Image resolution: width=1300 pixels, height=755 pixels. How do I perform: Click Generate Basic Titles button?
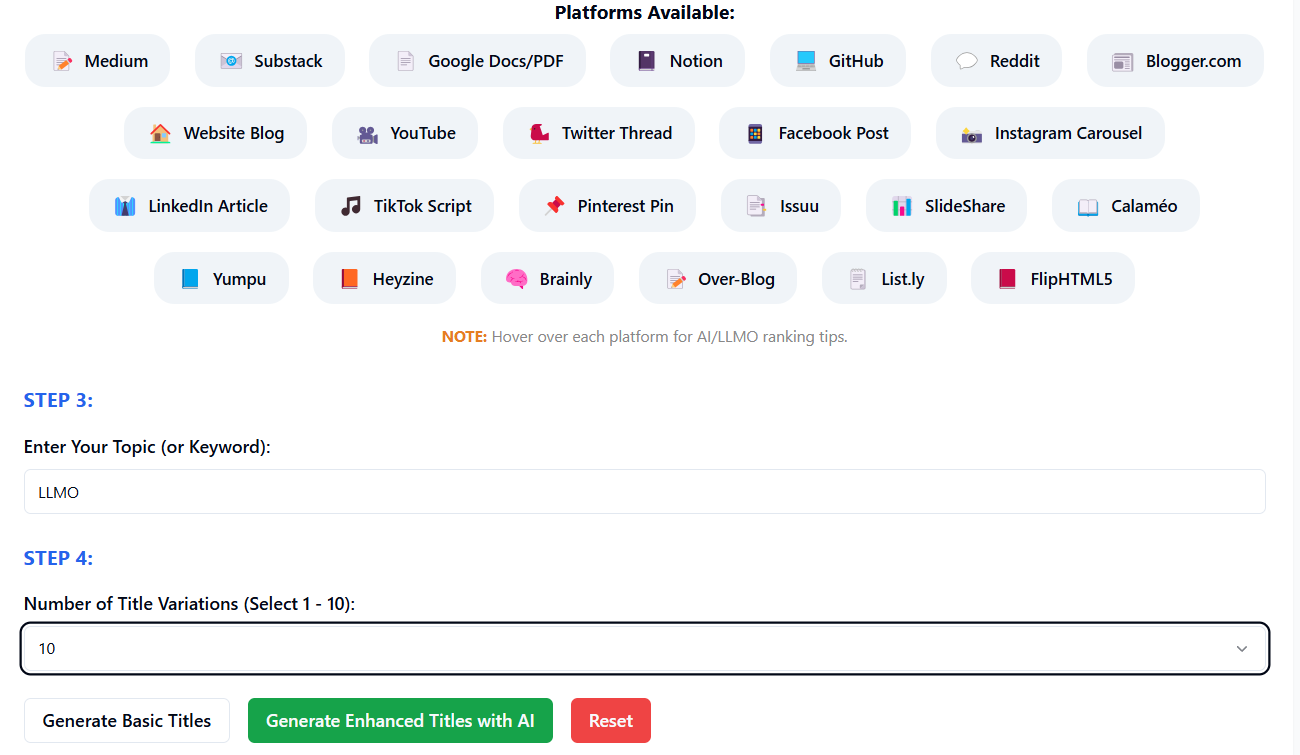(x=127, y=720)
